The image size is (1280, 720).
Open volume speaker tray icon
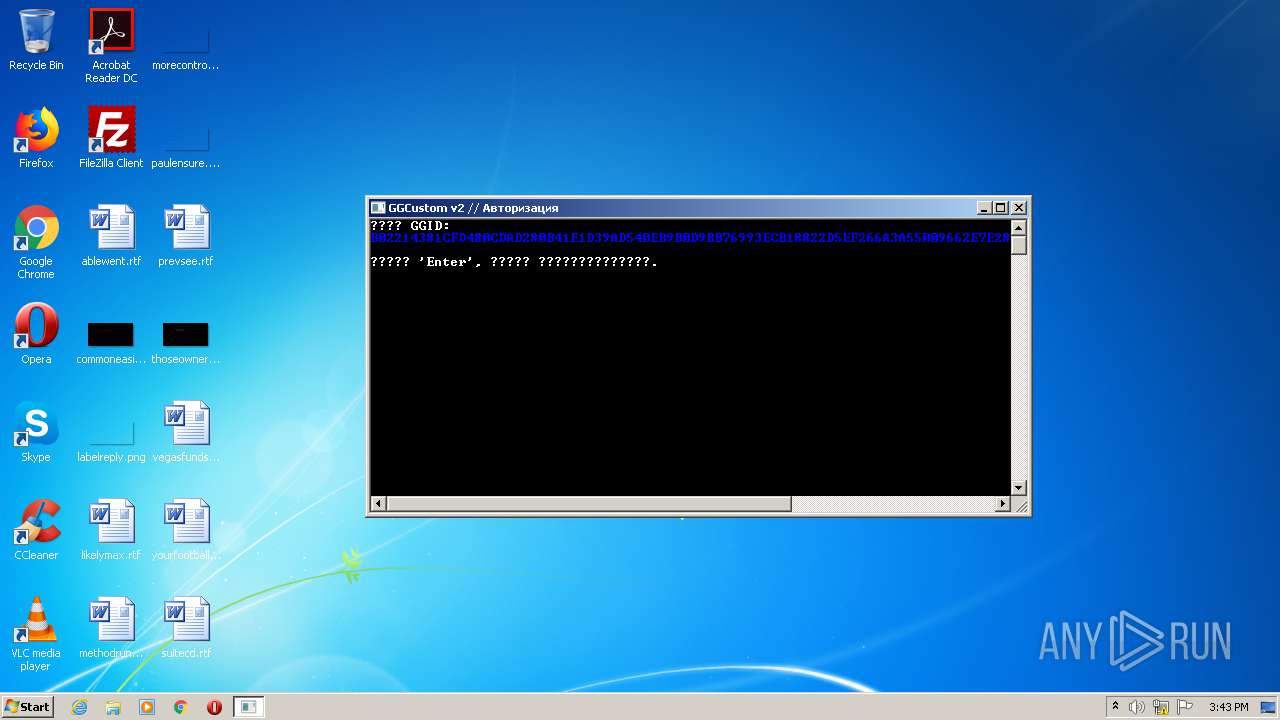pos(1137,707)
